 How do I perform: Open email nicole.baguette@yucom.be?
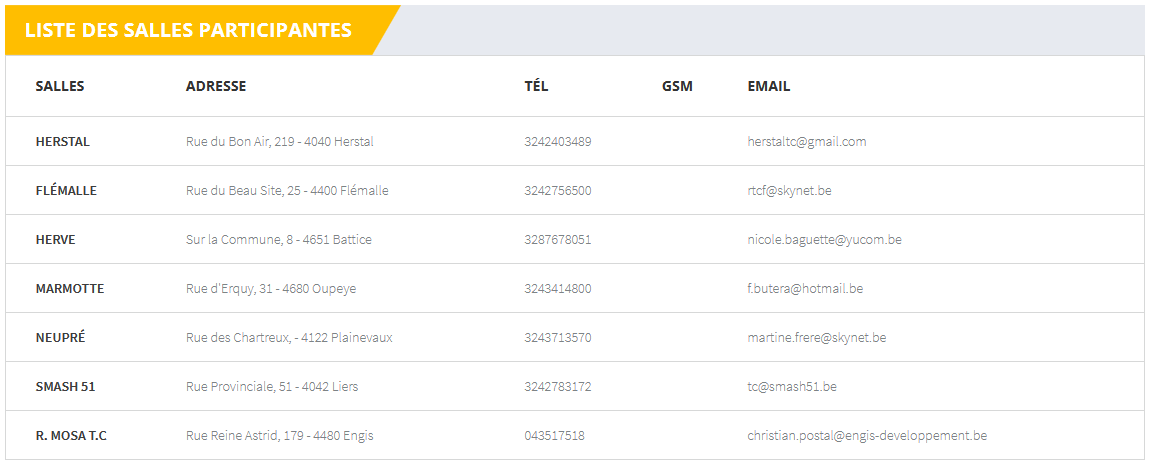pos(824,240)
